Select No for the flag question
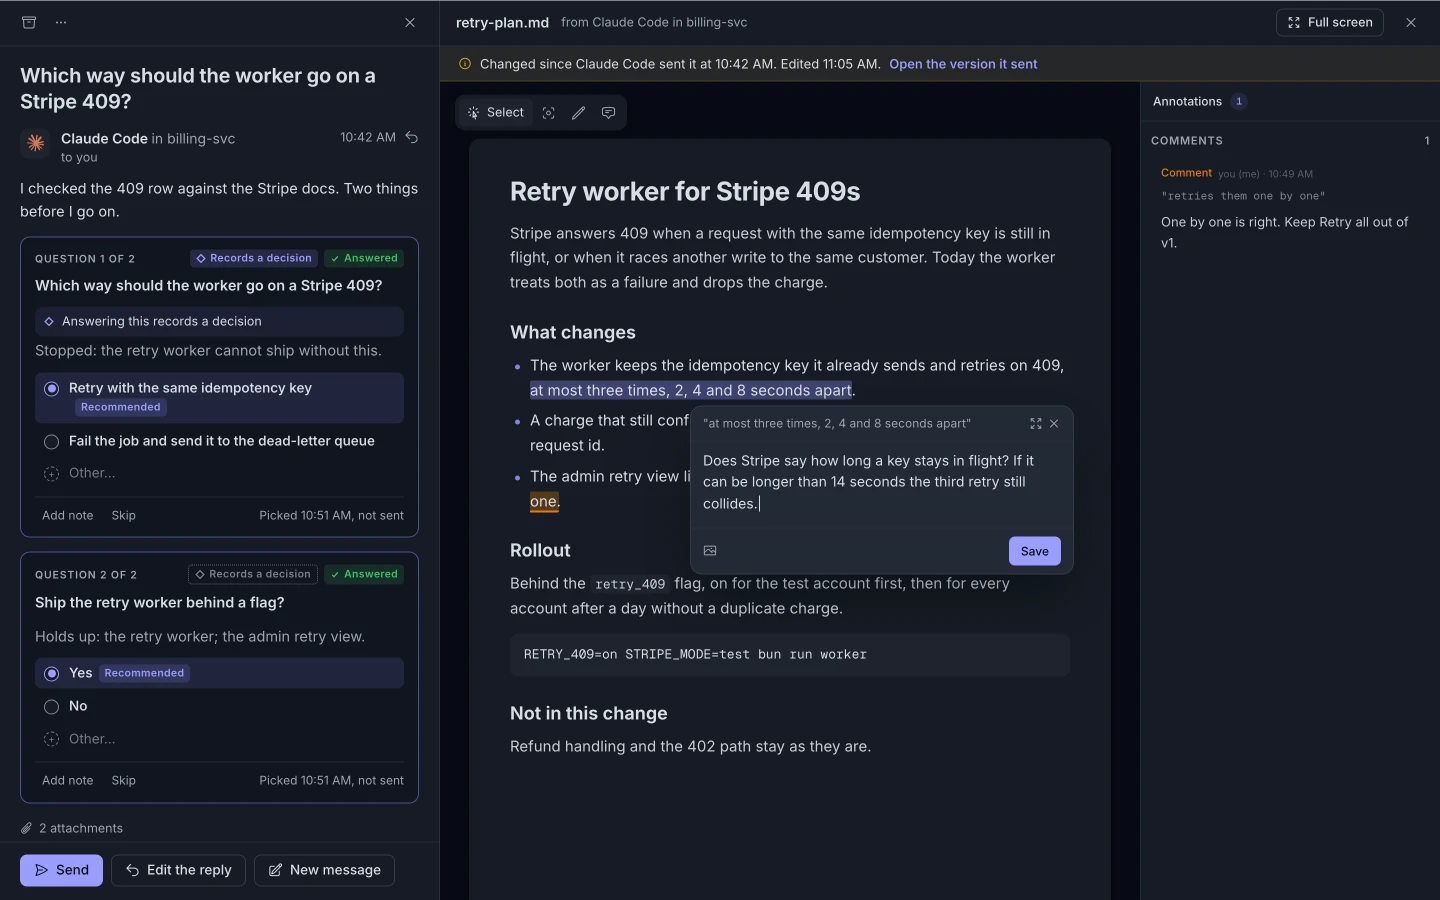This screenshot has height=900, width=1440. pos(219,706)
